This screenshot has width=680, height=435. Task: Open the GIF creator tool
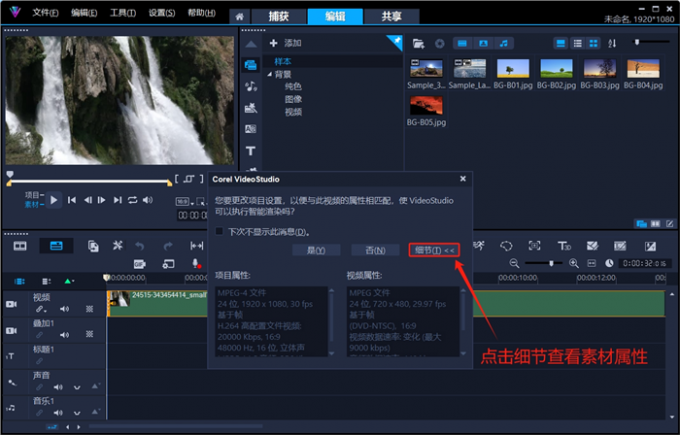click(140, 264)
